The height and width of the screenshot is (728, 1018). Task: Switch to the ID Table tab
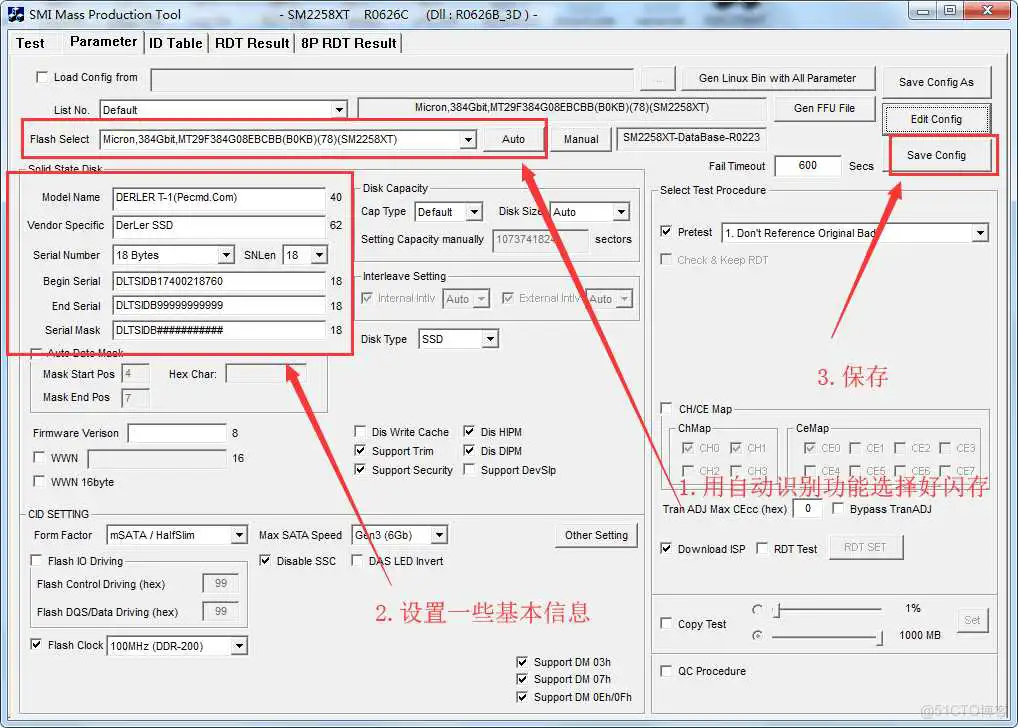(175, 43)
